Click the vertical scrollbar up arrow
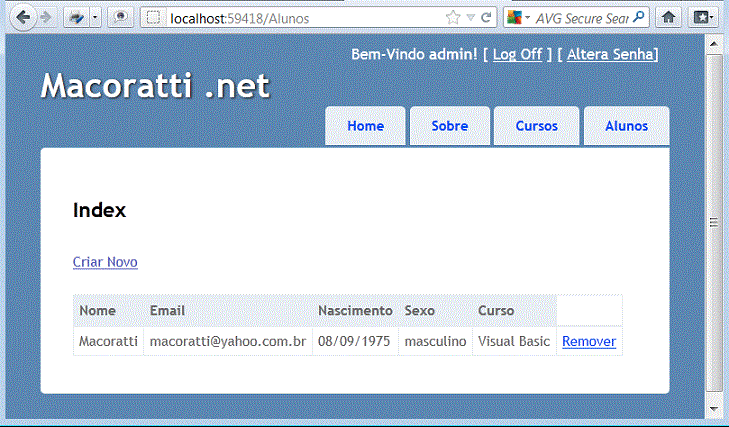 [x=714, y=44]
